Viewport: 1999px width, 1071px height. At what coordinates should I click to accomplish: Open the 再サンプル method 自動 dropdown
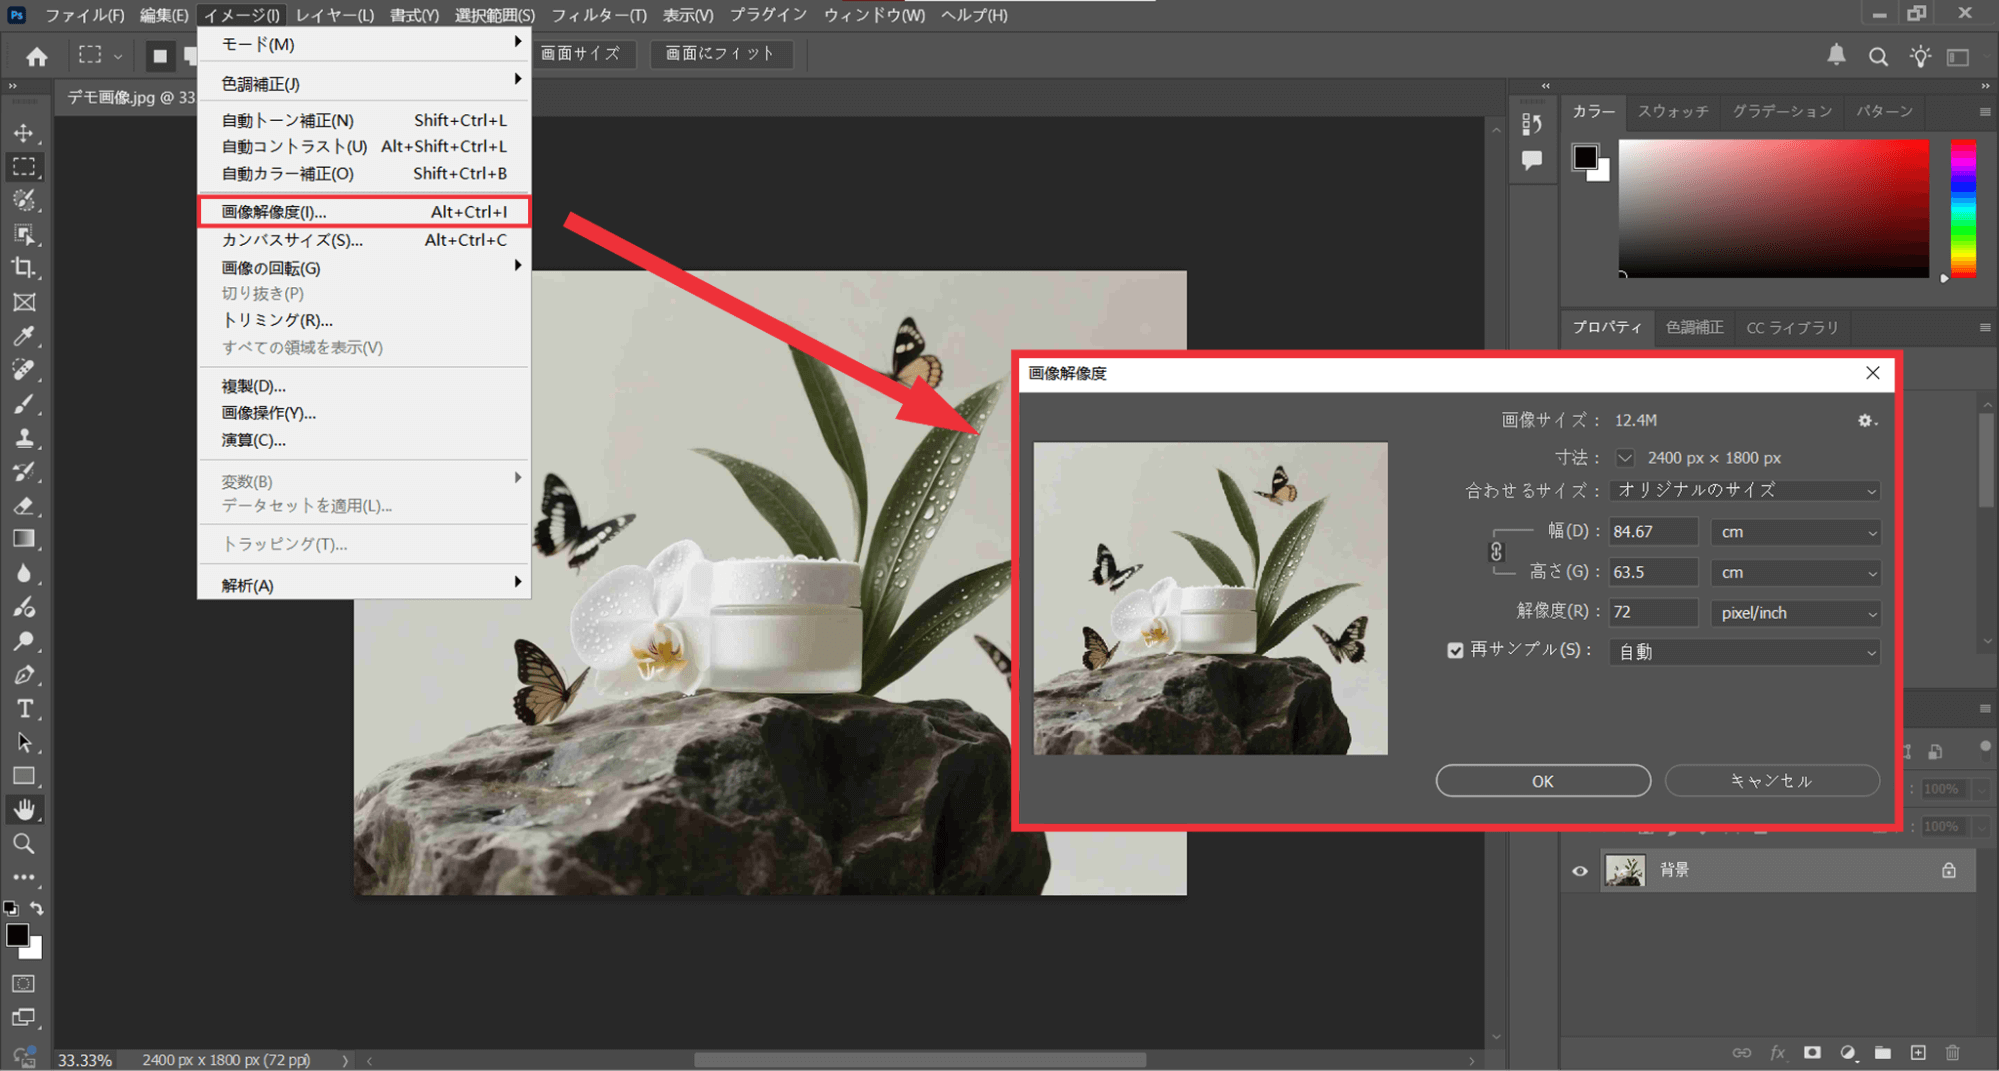[1745, 652]
